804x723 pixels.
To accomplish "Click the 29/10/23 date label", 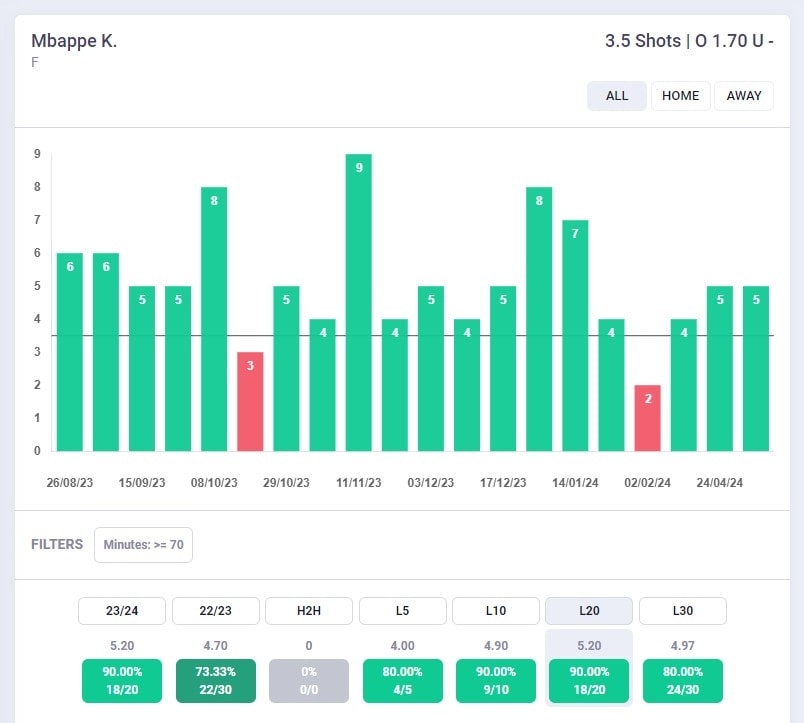I will tap(286, 483).
